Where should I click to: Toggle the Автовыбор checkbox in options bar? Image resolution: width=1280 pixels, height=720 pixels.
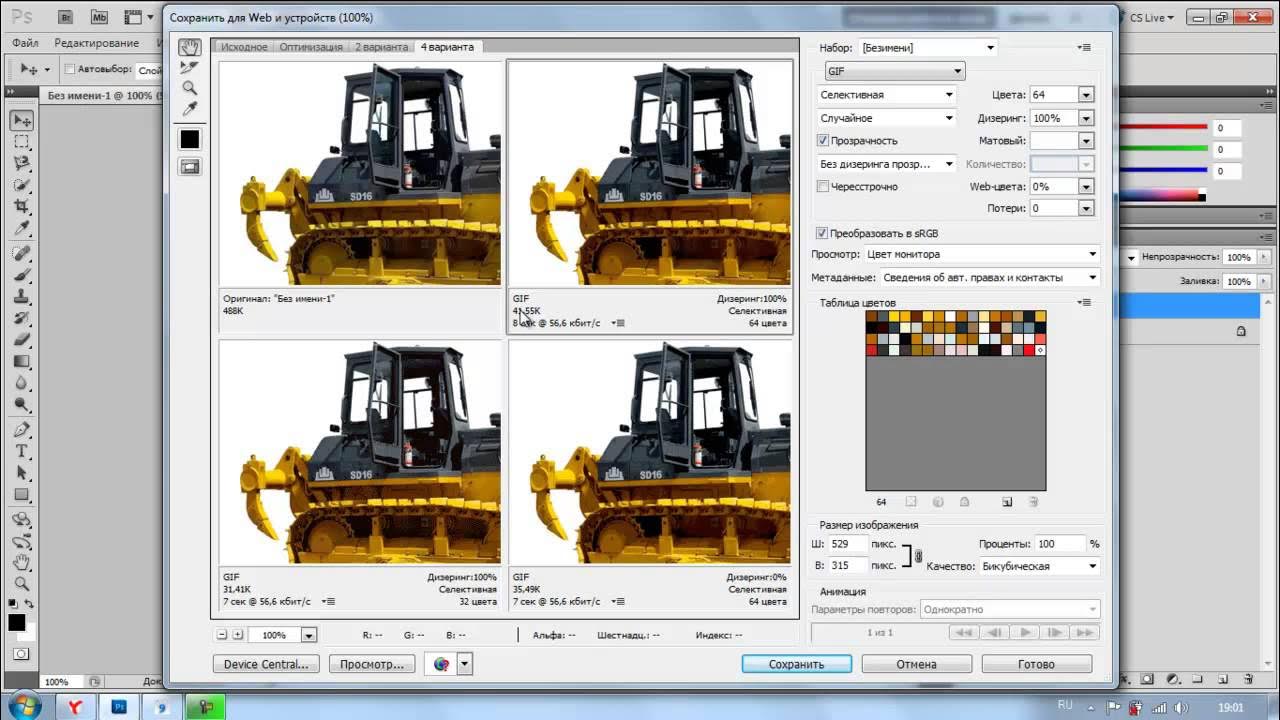coord(70,70)
